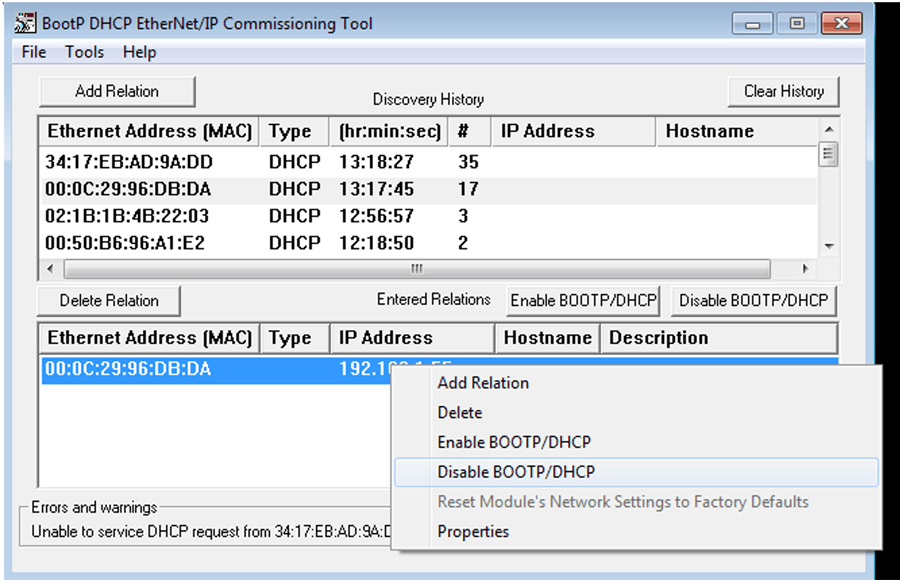Click the (hr:min:sec) column header
Screen dimensions: 900x580
coord(389,132)
